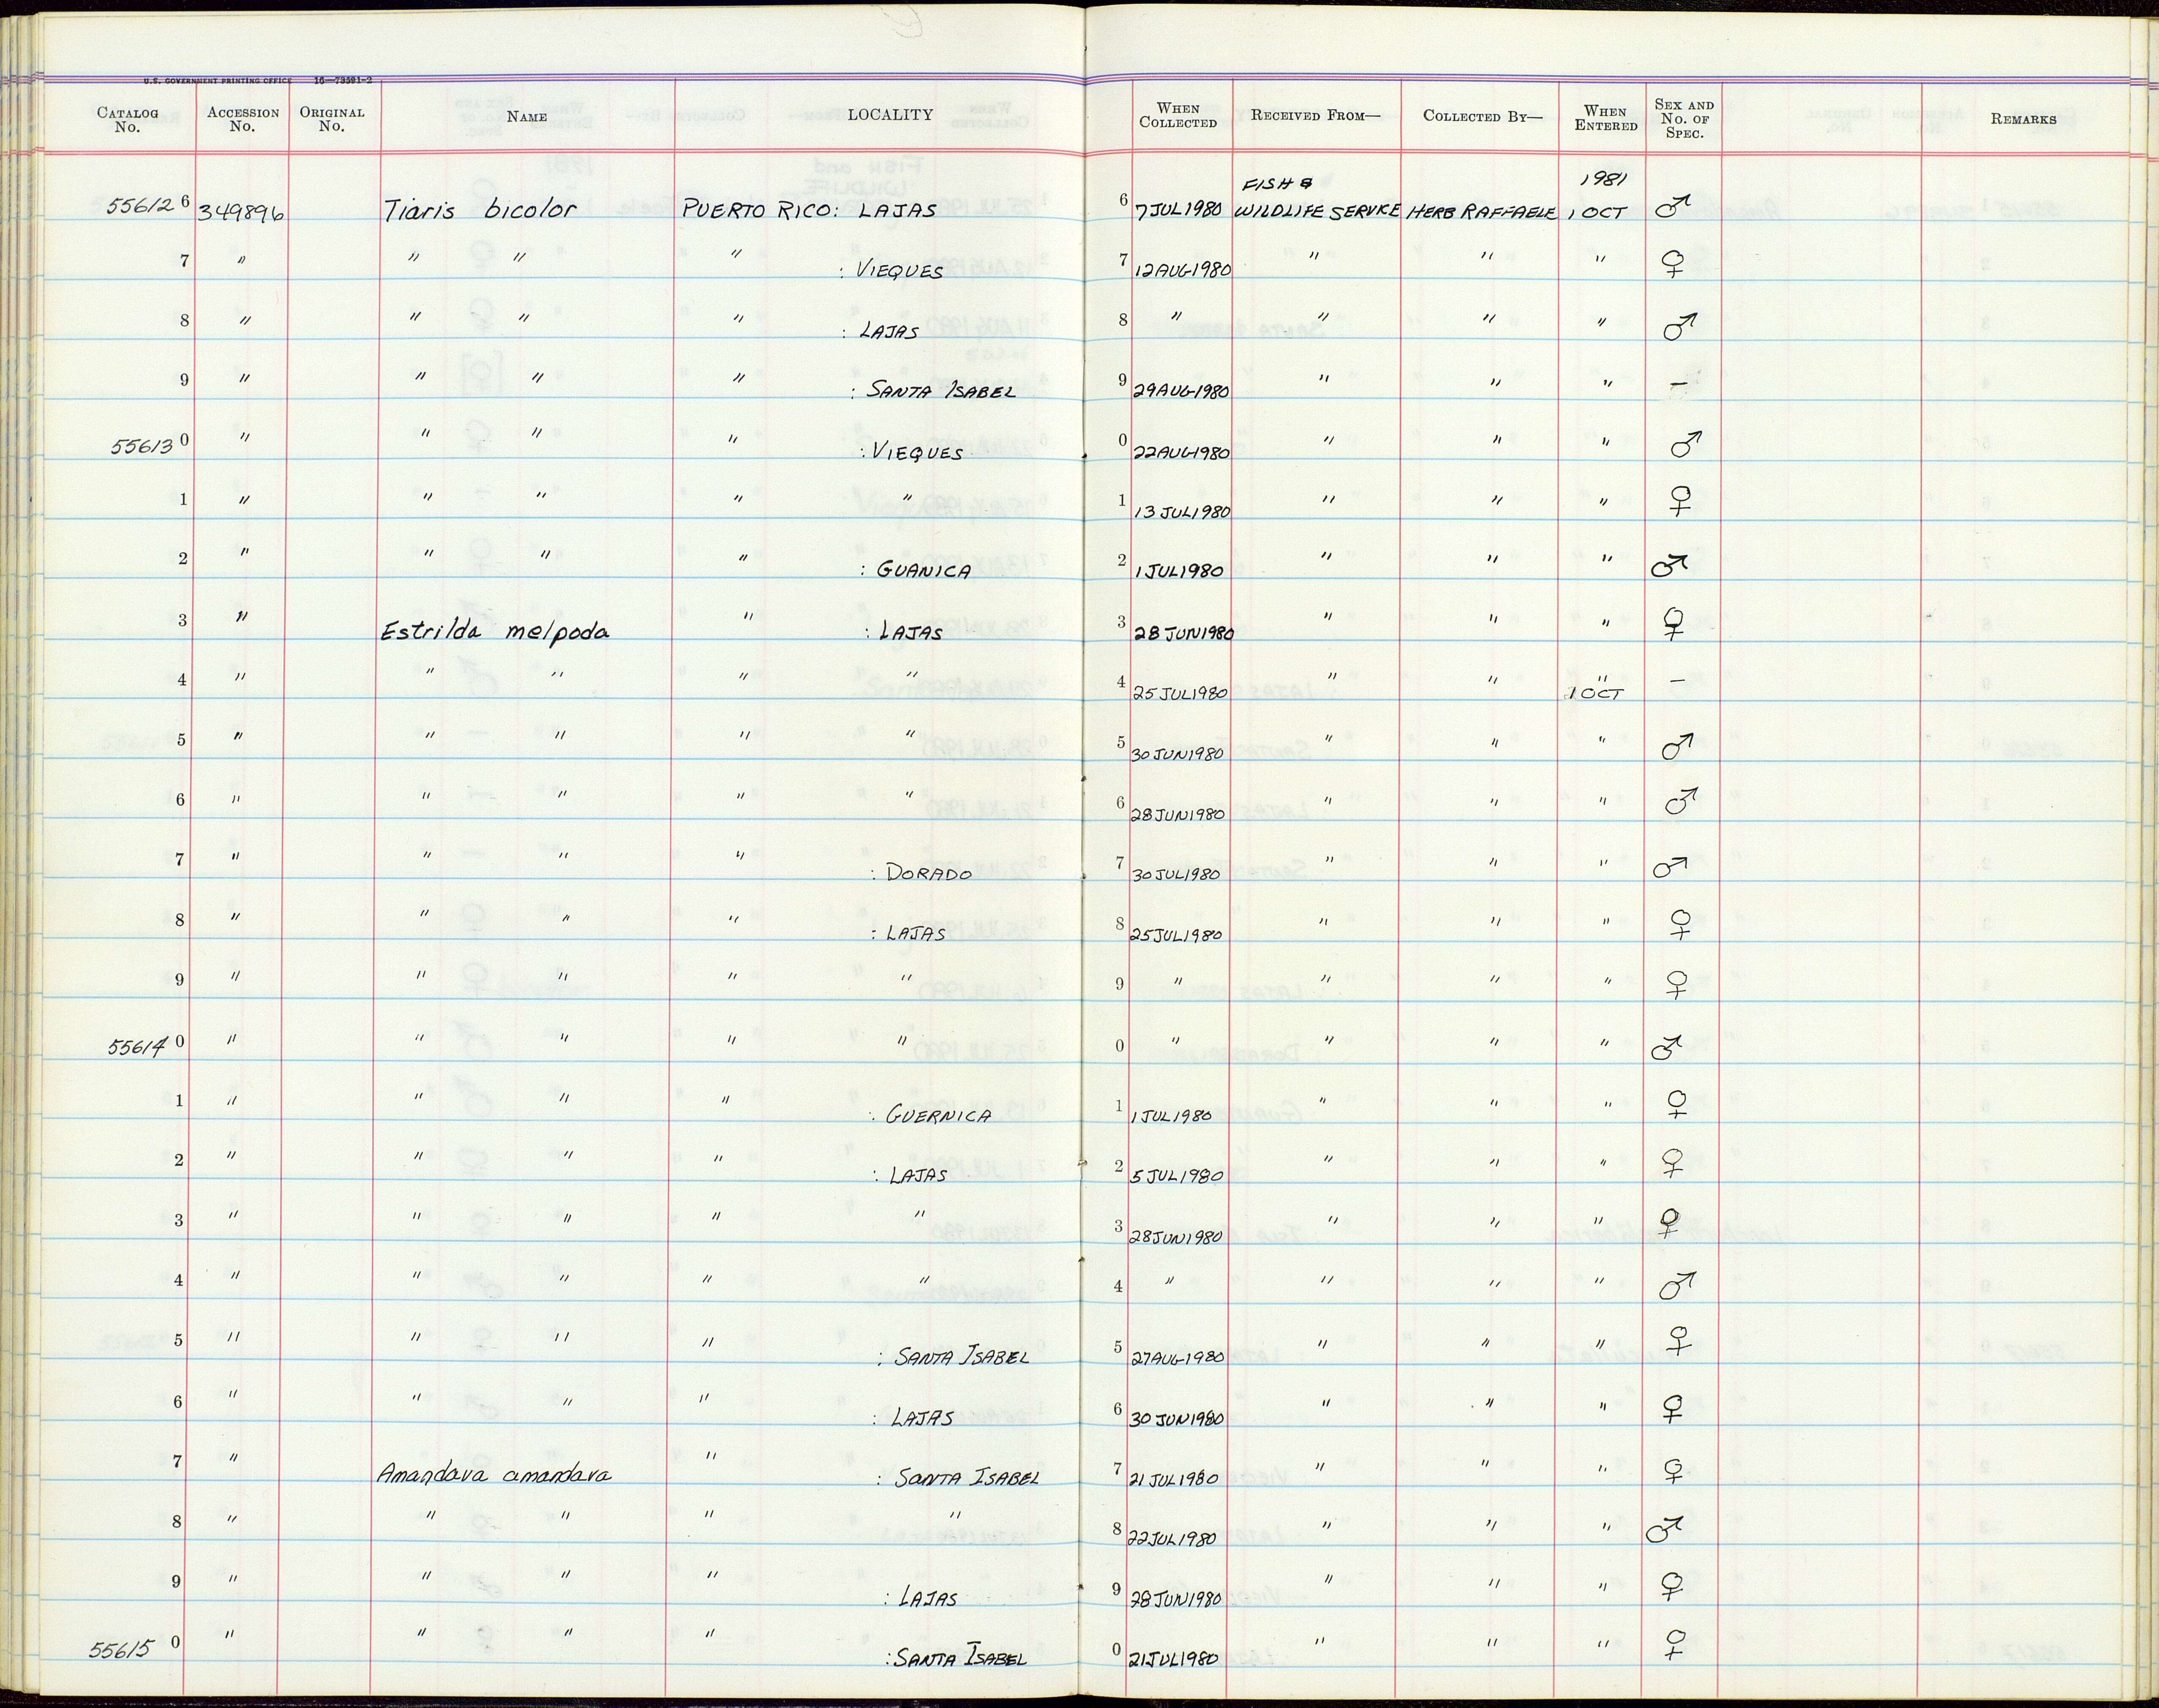
Task: Click collection date '12AUG1980'
Action: pos(1182,270)
